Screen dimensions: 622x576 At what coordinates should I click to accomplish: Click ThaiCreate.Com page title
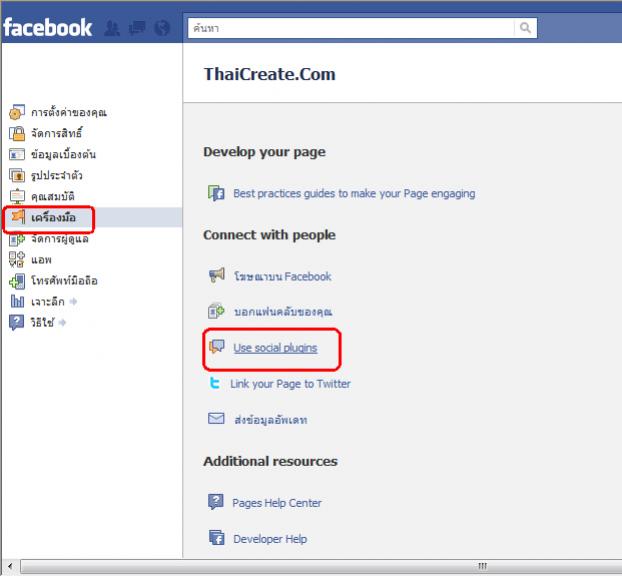click(270, 74)
